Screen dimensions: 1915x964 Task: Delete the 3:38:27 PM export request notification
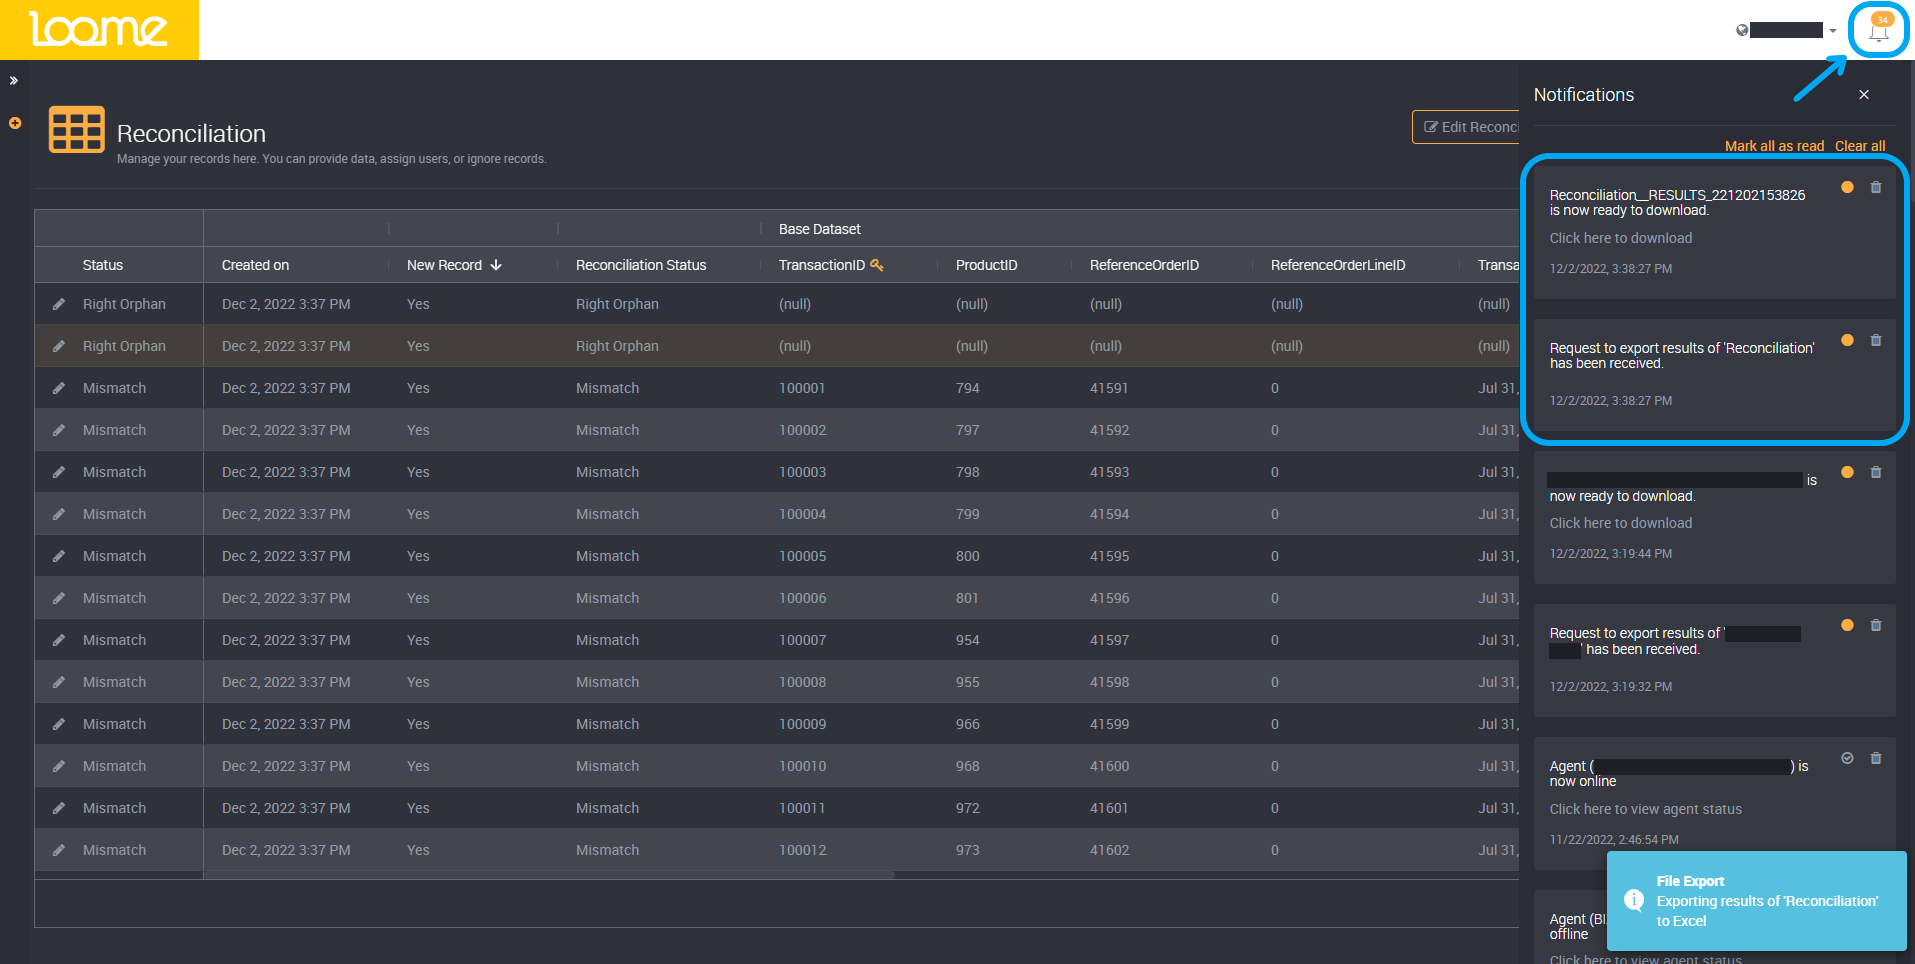coord(1876,341)
